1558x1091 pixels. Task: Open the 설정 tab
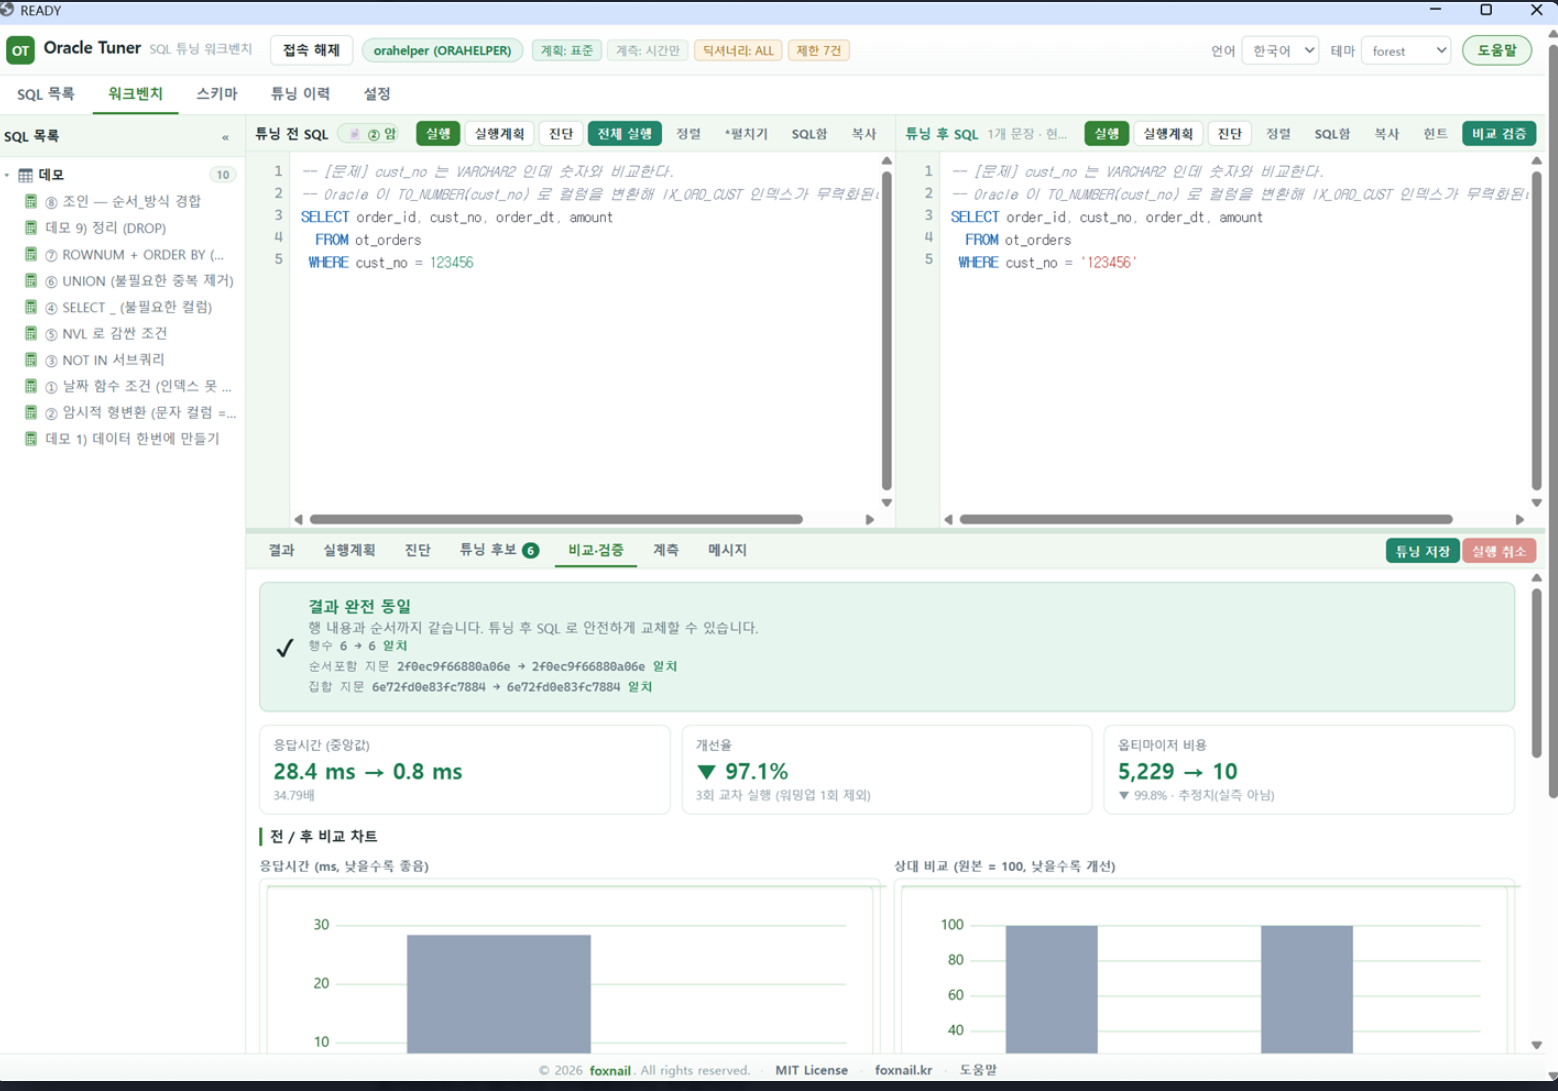pyautogui.click(x=377, y=94)
